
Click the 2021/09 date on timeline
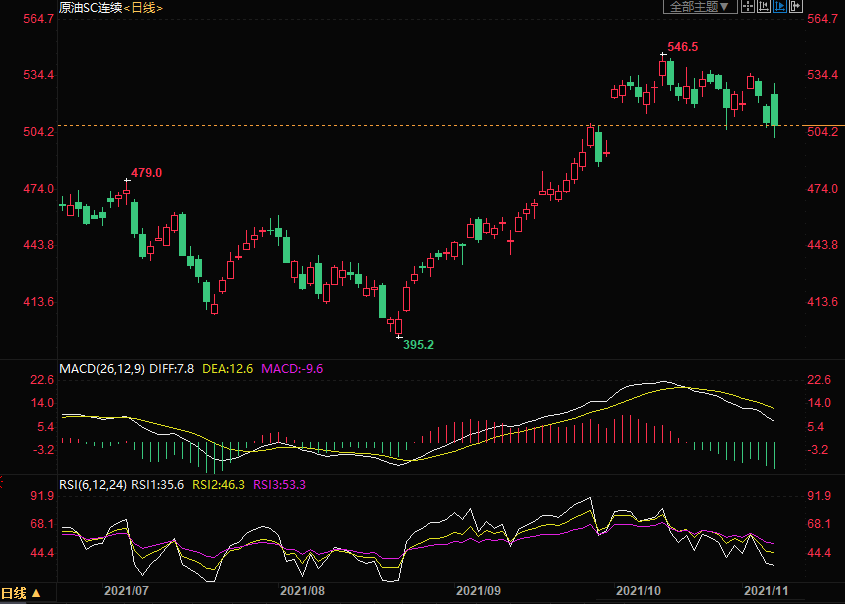(478, 591)
